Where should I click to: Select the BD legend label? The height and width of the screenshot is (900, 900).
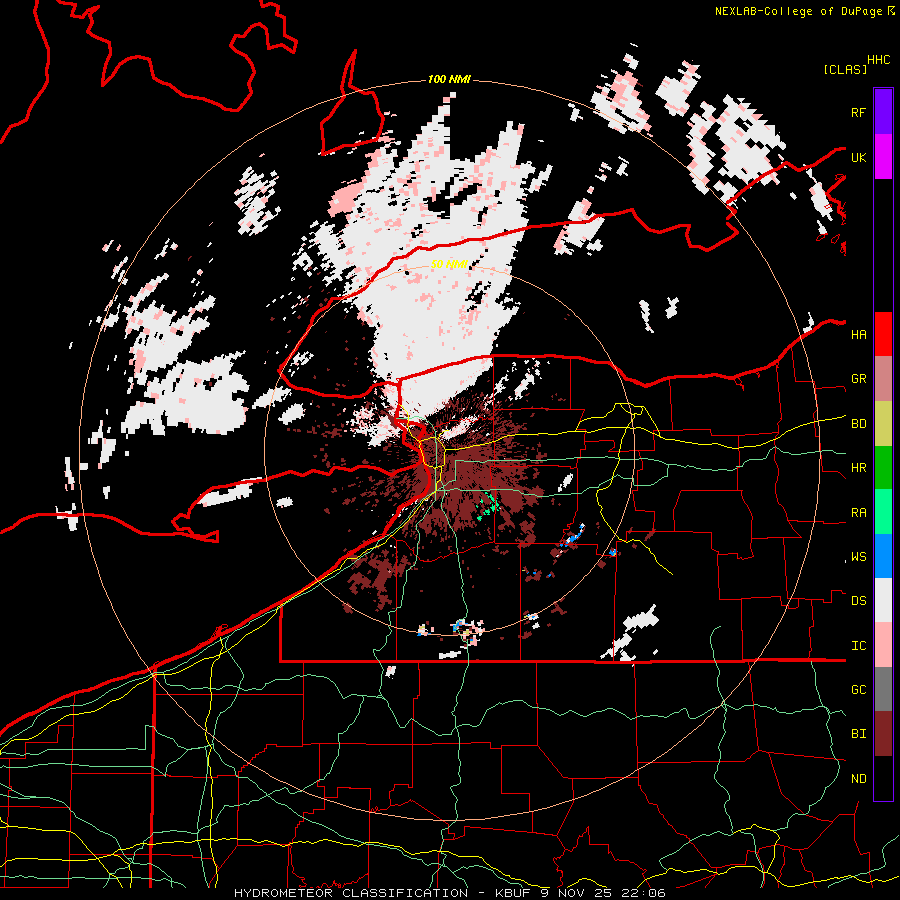coord(858,424)
